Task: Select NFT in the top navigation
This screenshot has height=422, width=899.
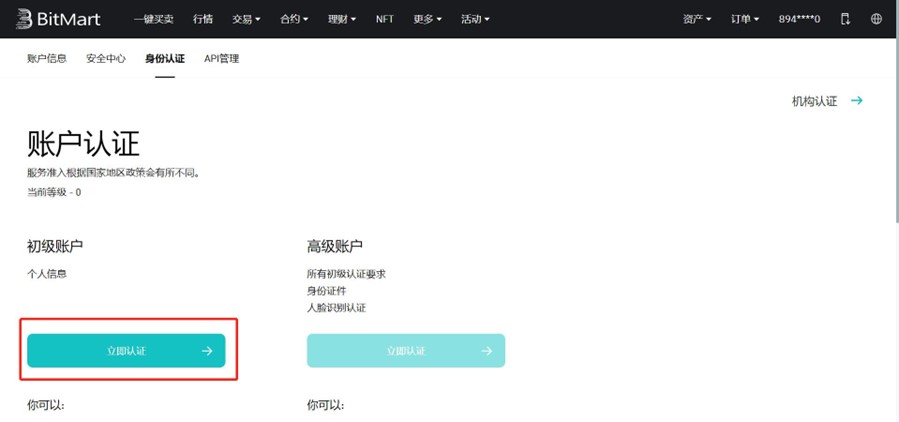Action: pyautogui.click(x=385, y=19)
